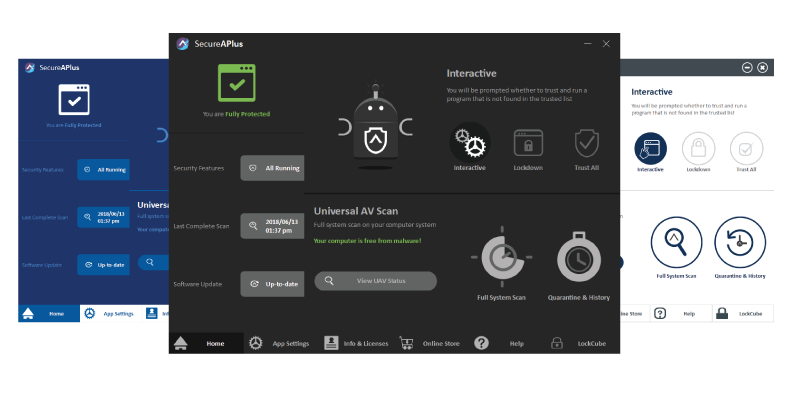The image size is (800, 400).
Task: Click Last Complete Scan label in dark window
Action: (x=202, y=226)
